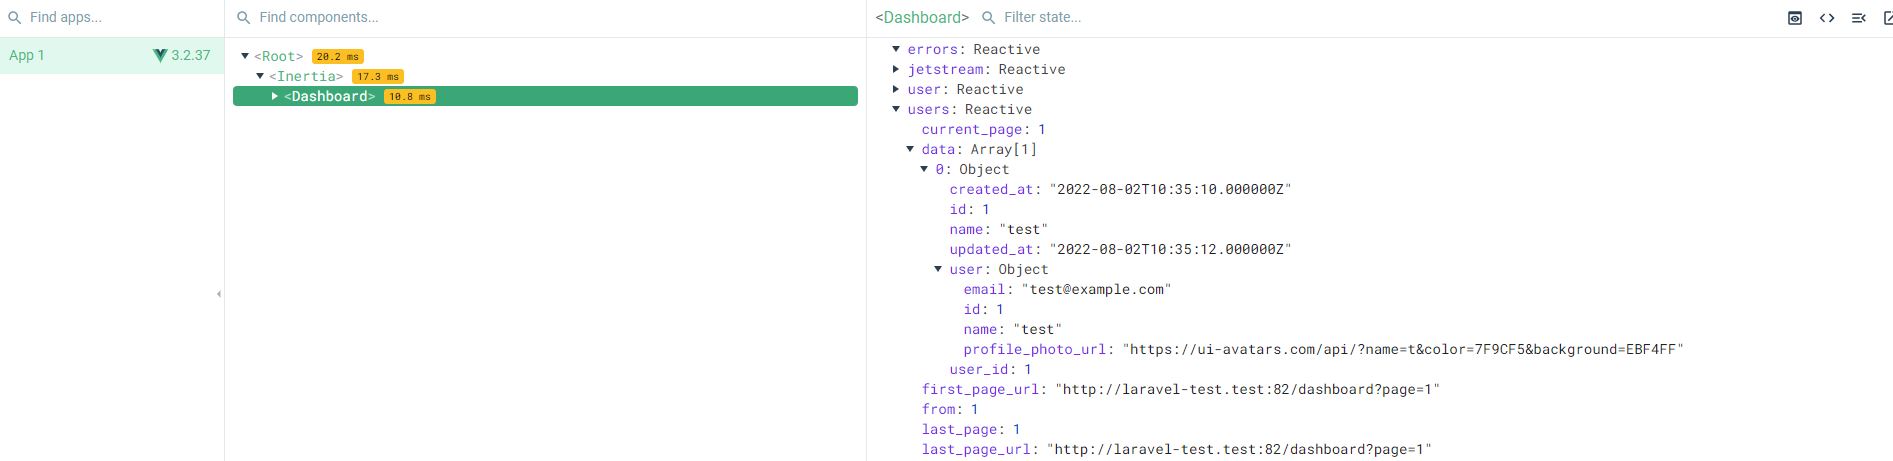Collapse the nested user: Object entry

click(x=938, y=269)
